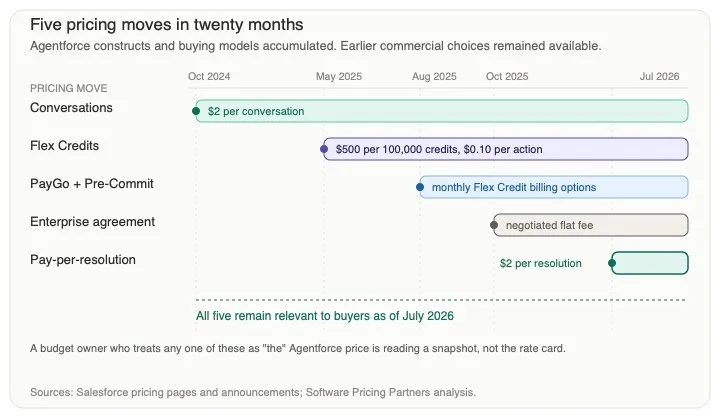
Task: Select the '$500 per 100,000 credits' bar
Action: (506, 149)
